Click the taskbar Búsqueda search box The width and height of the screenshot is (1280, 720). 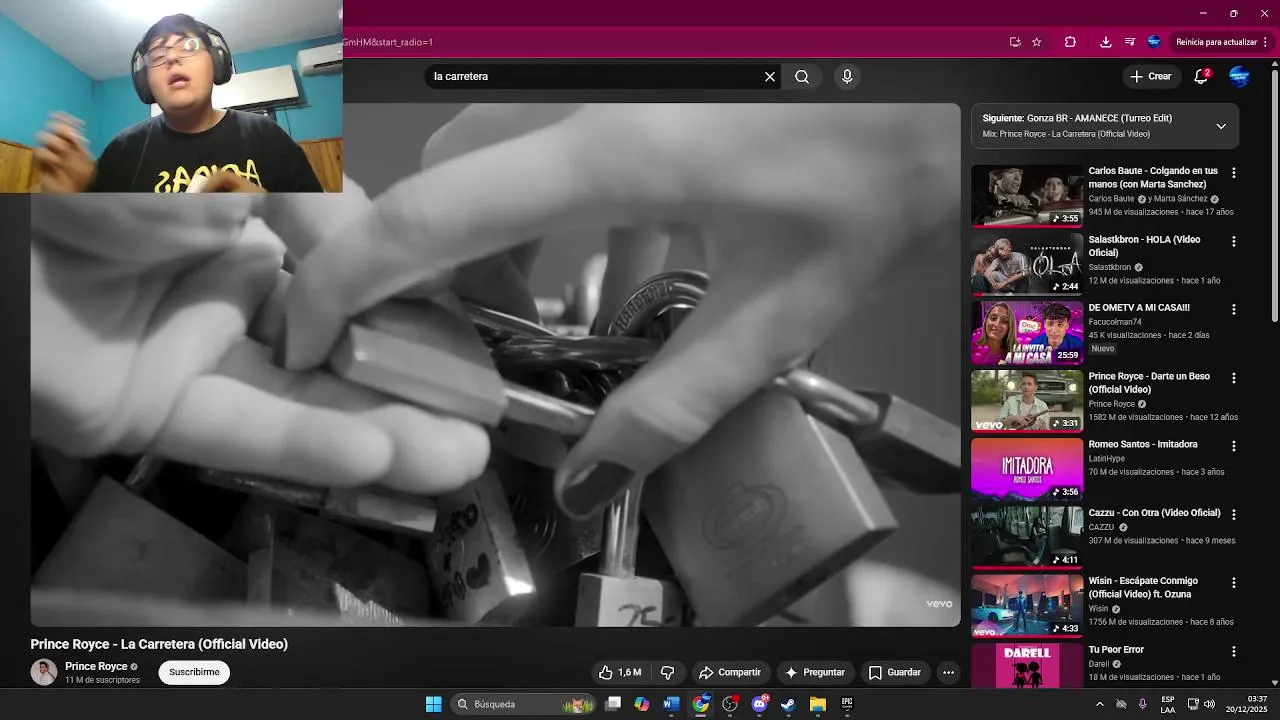click(x=524, y=704)
